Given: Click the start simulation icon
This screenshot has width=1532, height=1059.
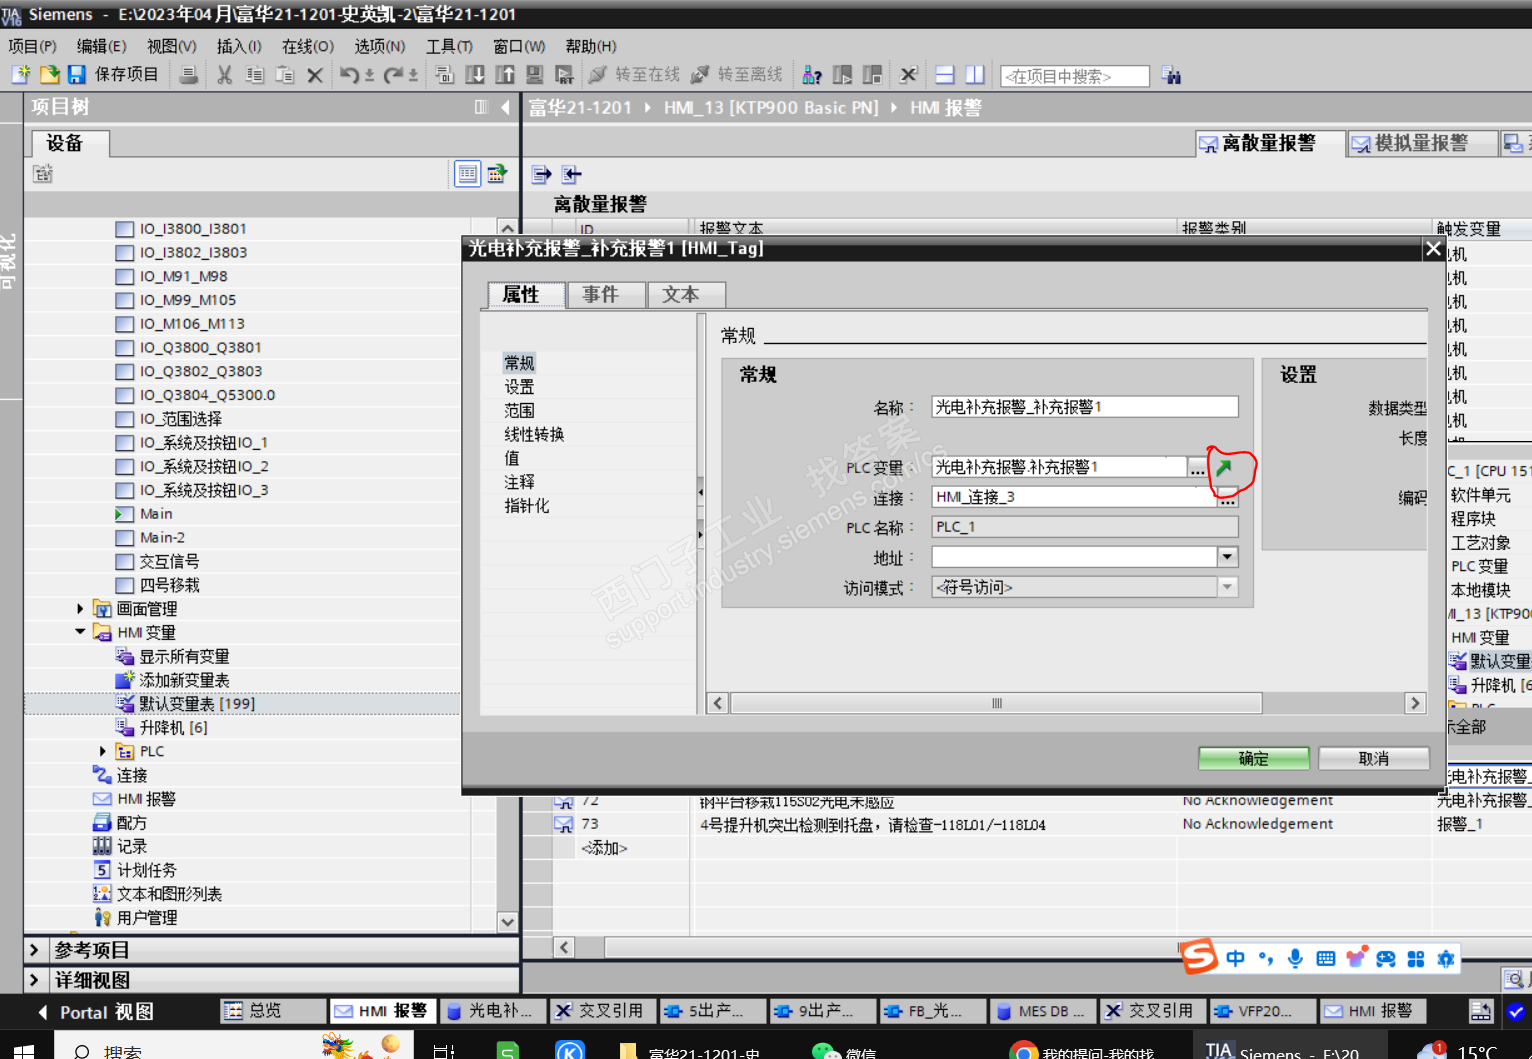Looking at the screenshot, I should tap(535, 75).
